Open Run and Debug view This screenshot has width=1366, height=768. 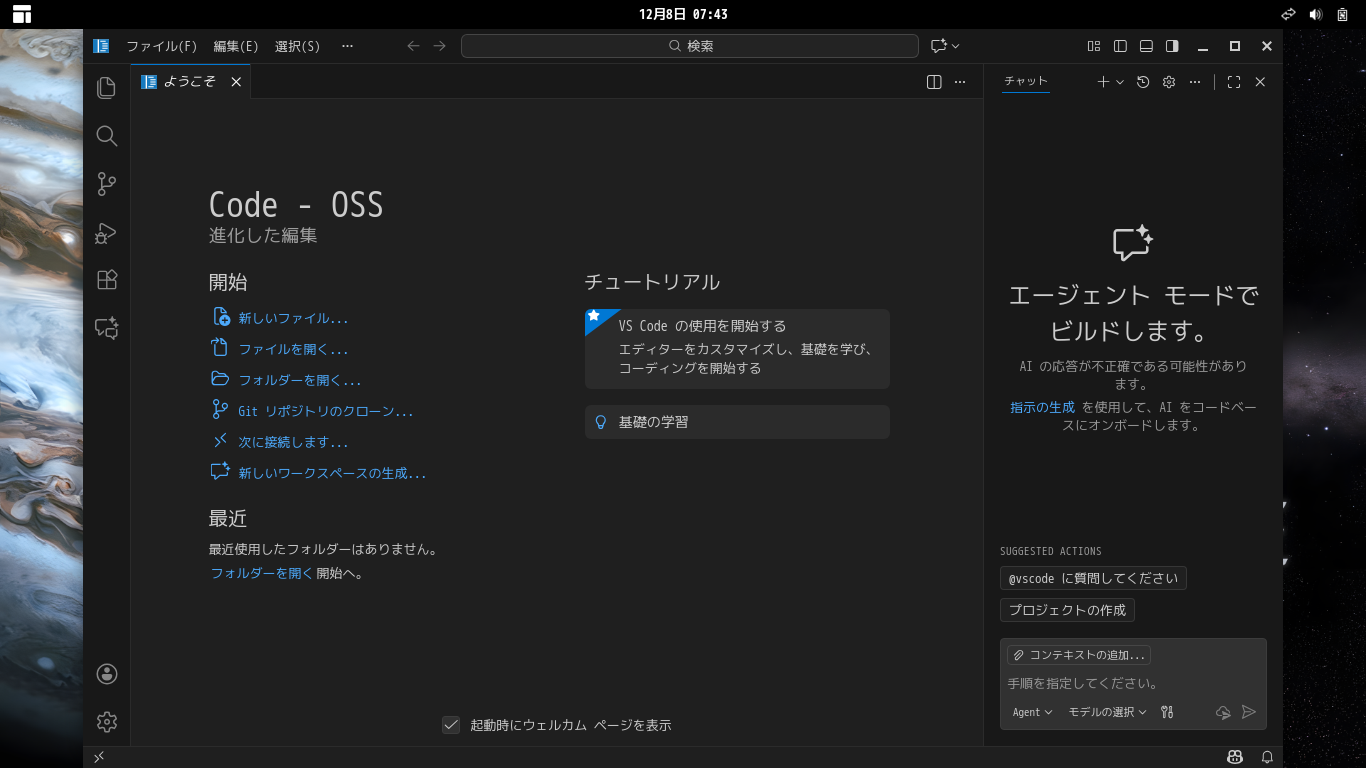(x=106, y=232)
